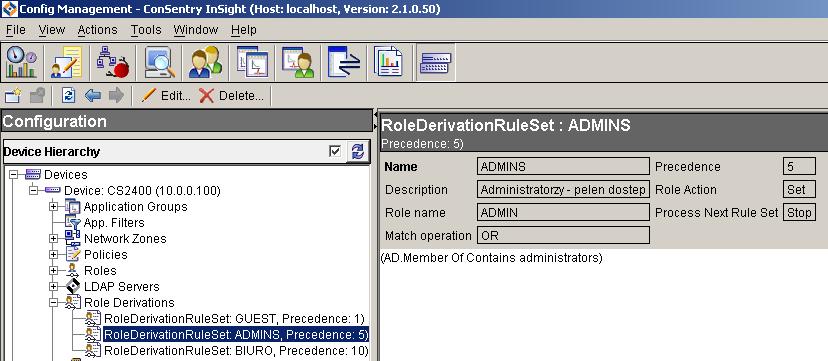Viewport: 828px width, 361px height.
Task: Select Policies in the tree
Action: [106, 254]
